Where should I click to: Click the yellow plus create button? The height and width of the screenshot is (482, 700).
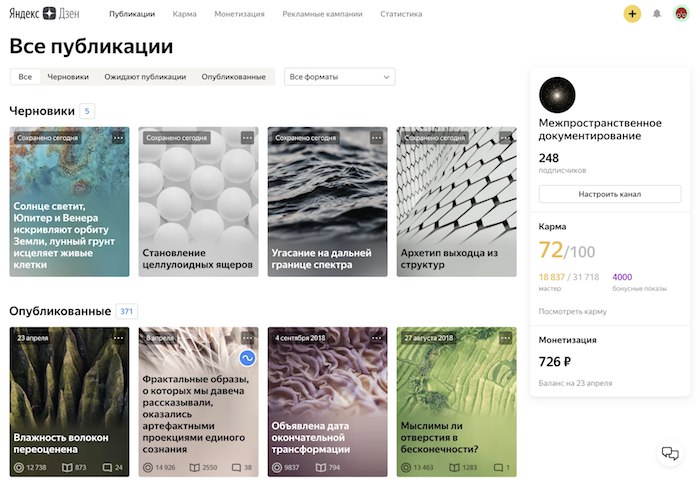tap(632, 14)
